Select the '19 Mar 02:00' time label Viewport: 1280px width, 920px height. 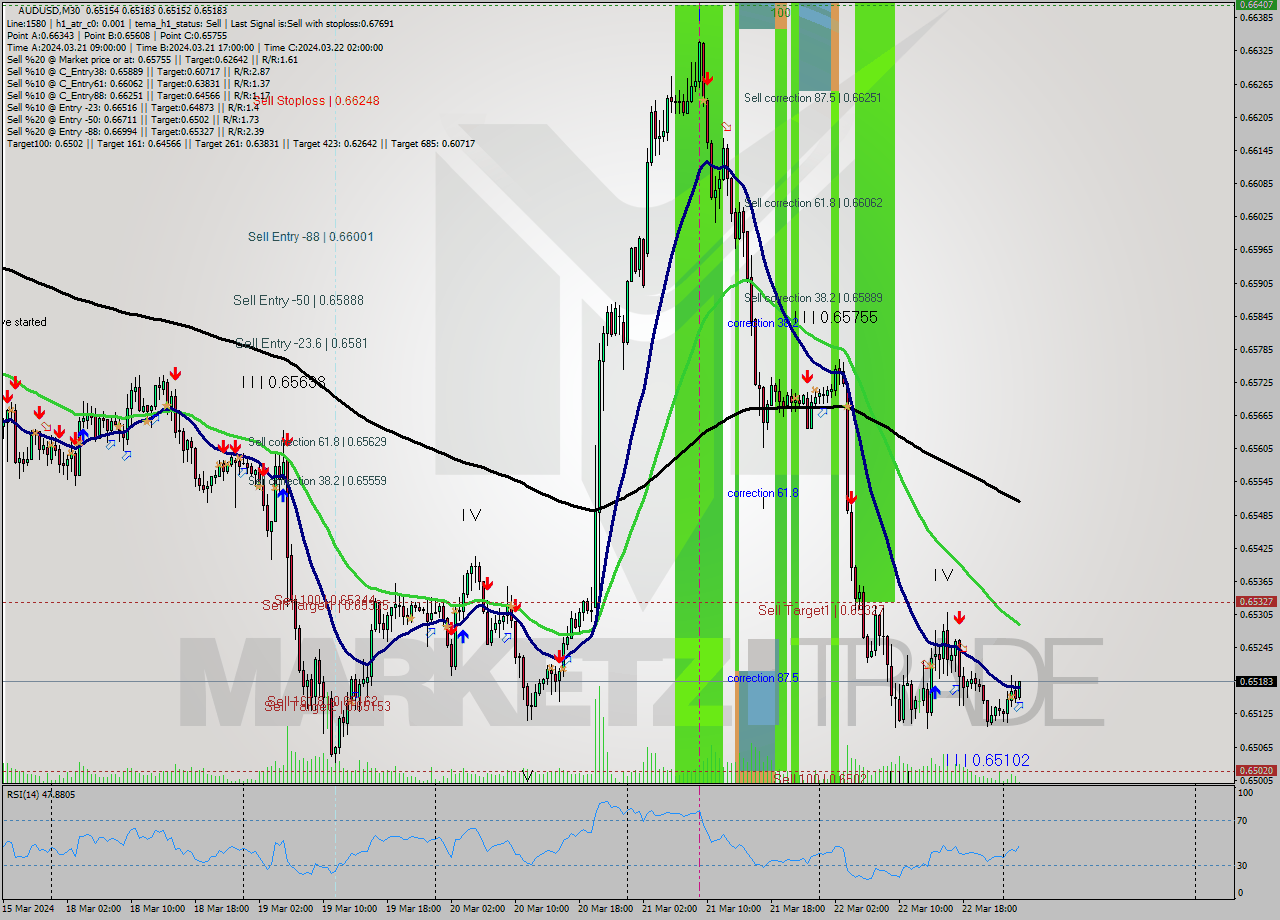(x=286, y=909)
